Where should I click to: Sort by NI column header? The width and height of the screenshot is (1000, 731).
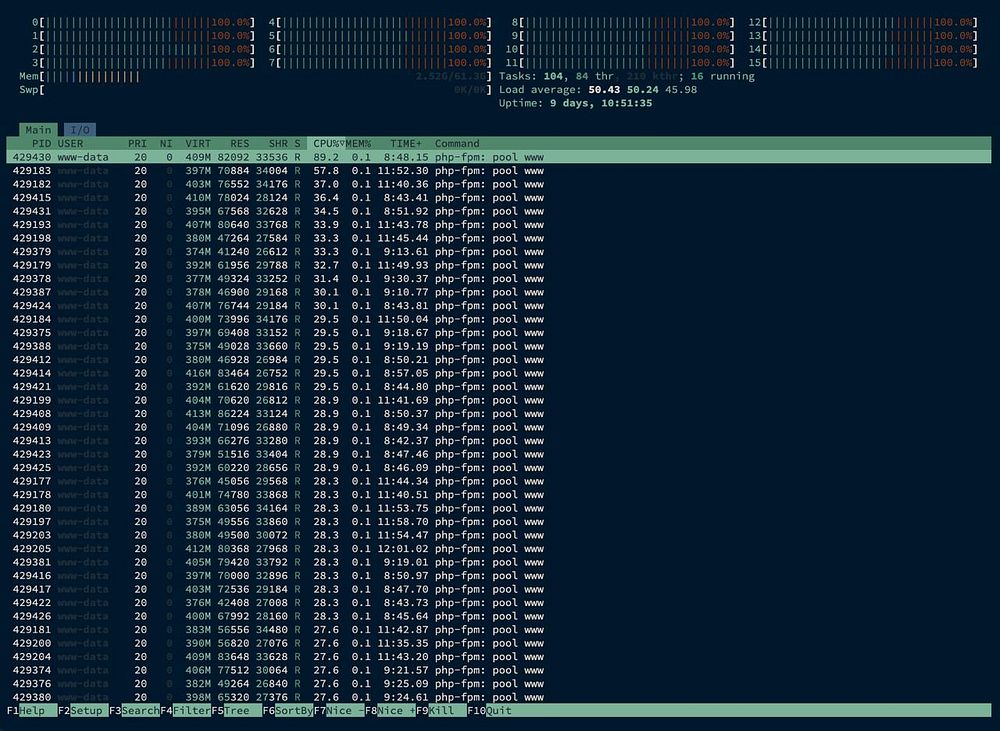click(166, 144)
